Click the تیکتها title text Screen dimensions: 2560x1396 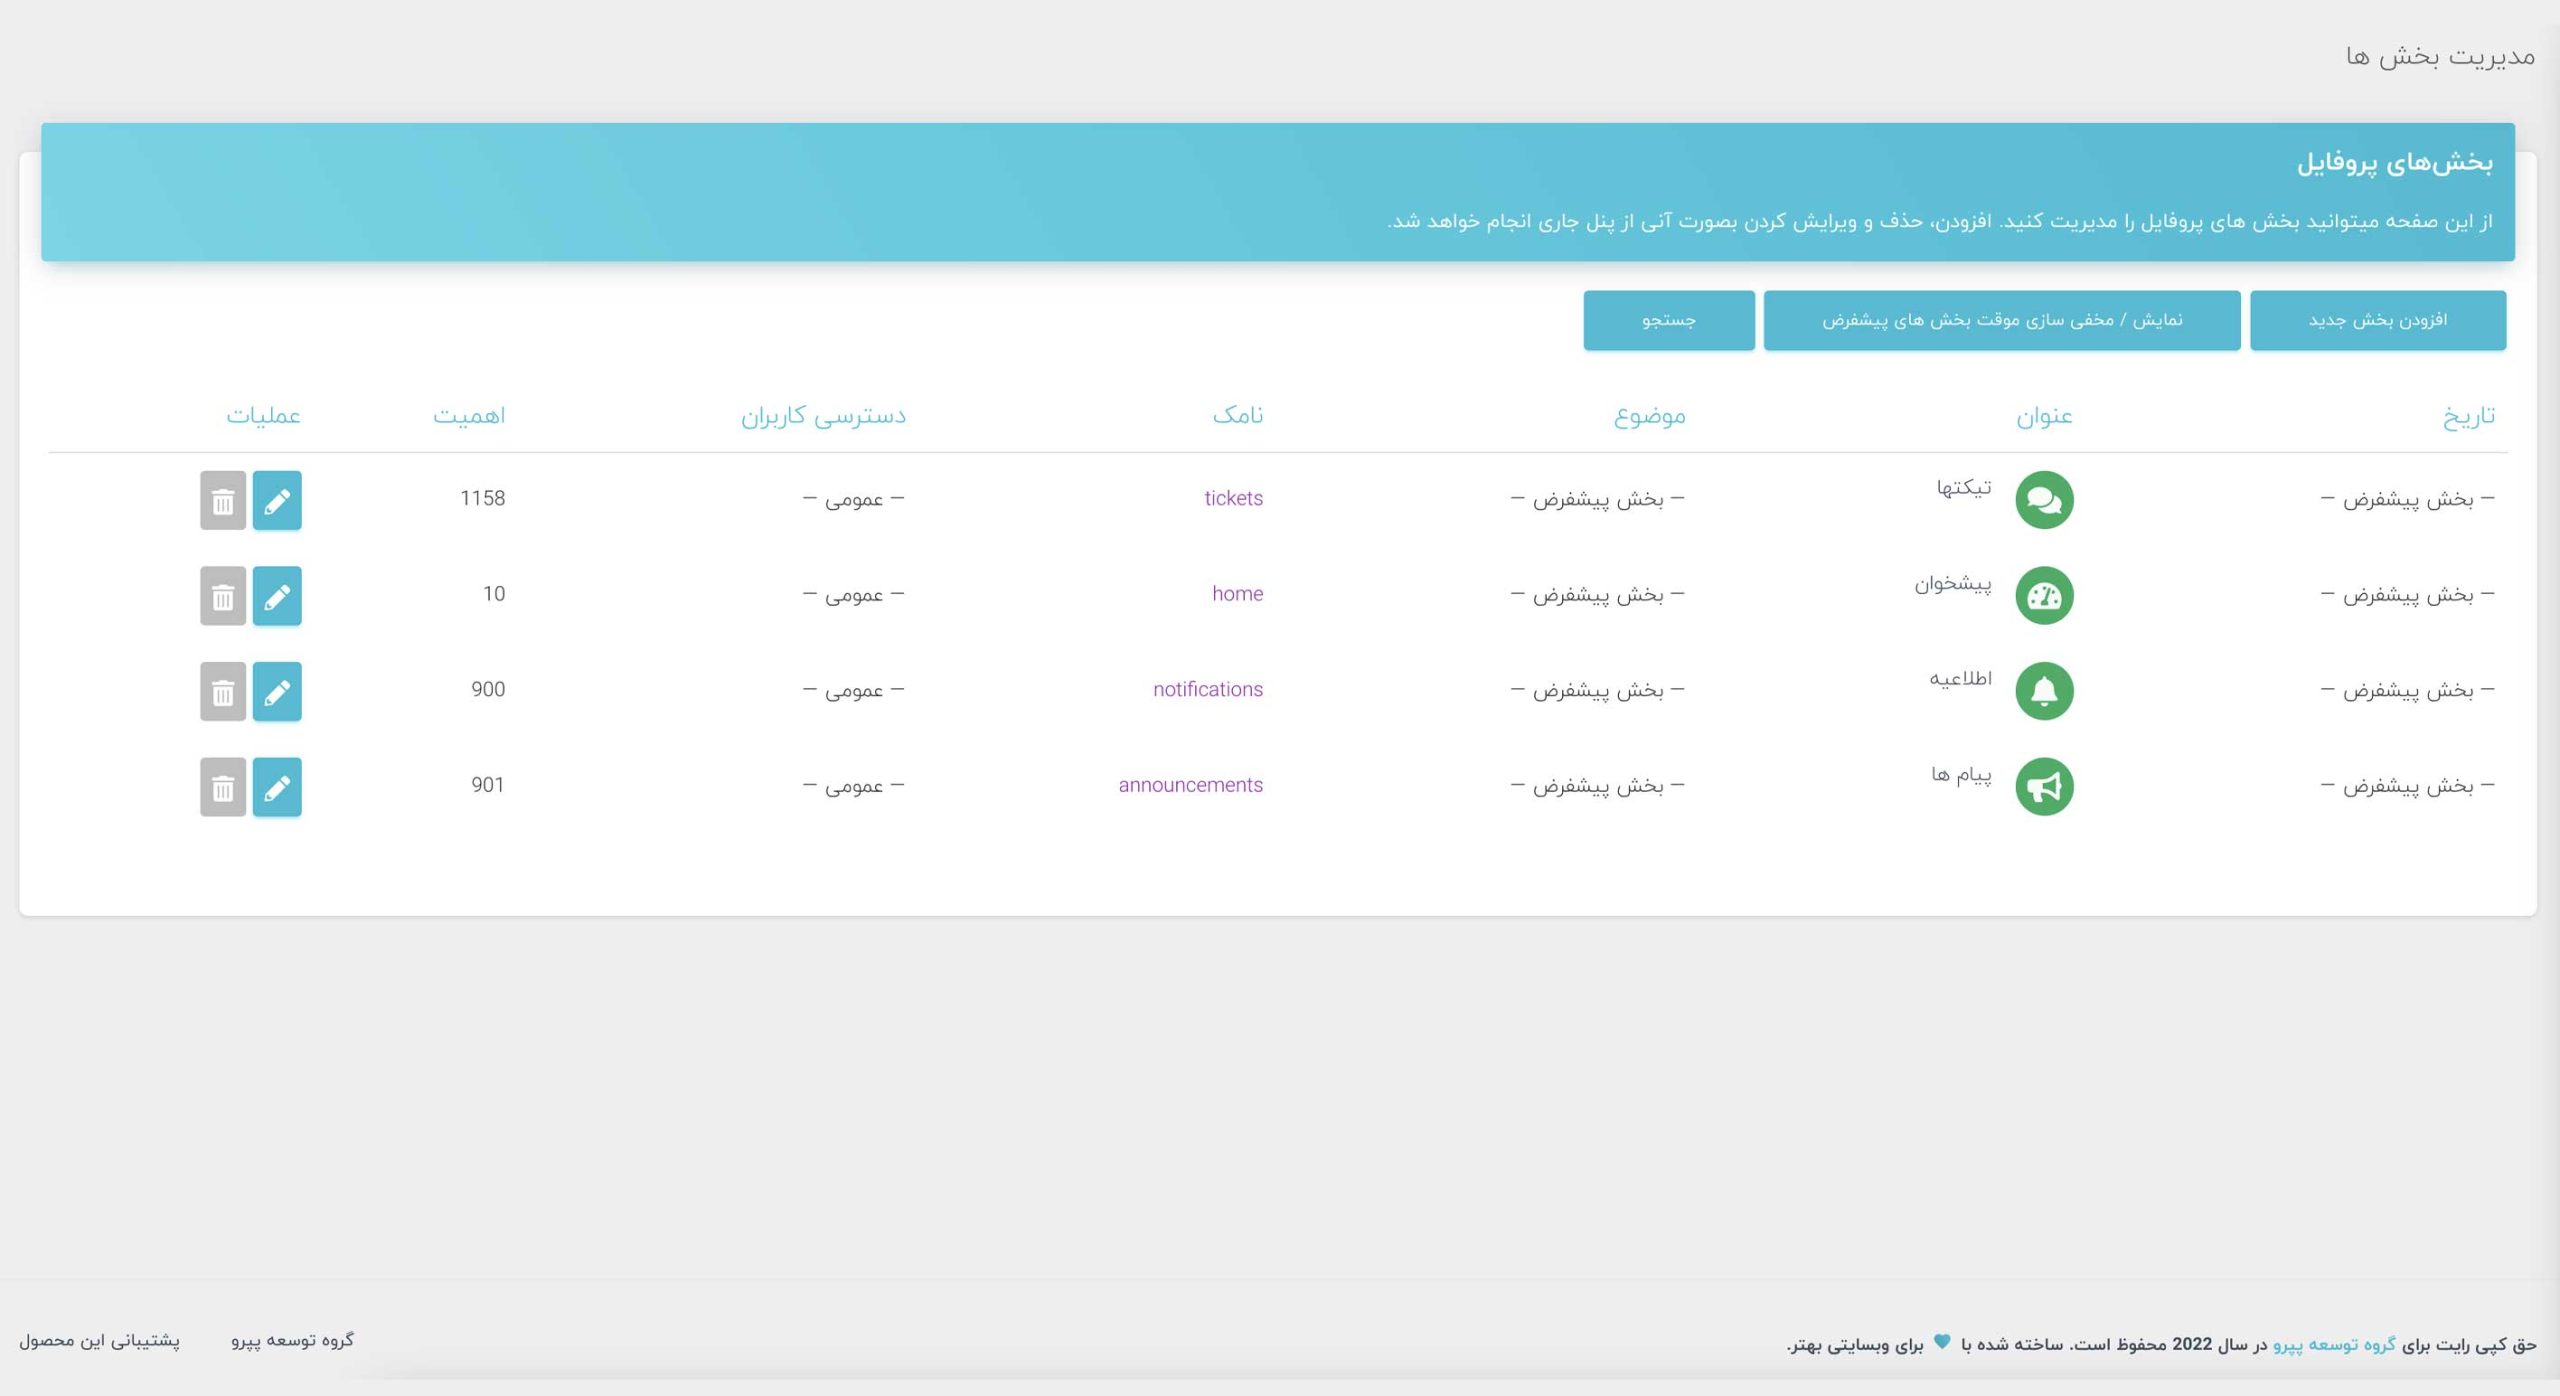[x=1964, y=487]
